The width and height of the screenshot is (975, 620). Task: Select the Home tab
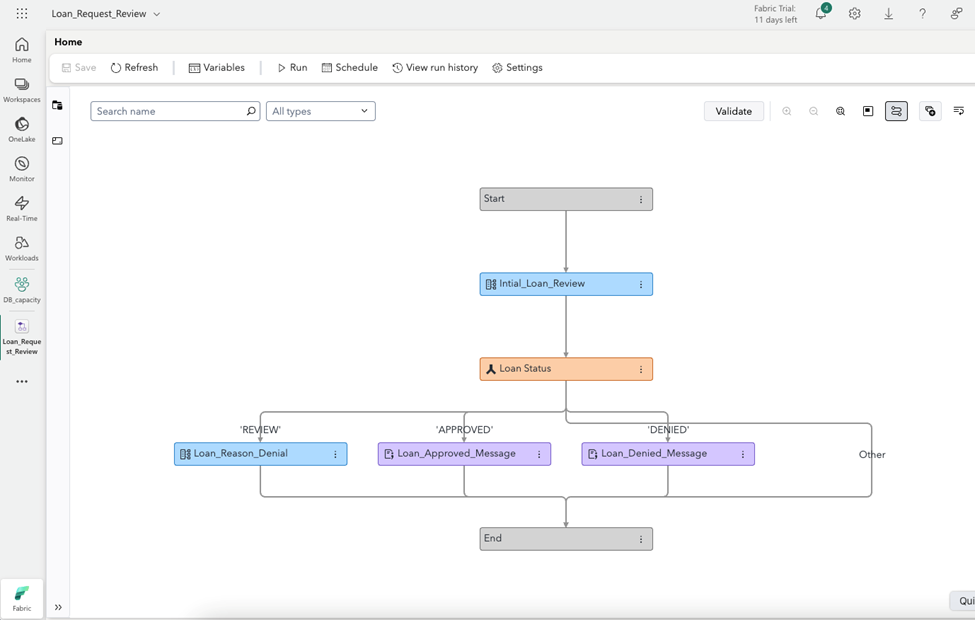click(x=68, y=42)
